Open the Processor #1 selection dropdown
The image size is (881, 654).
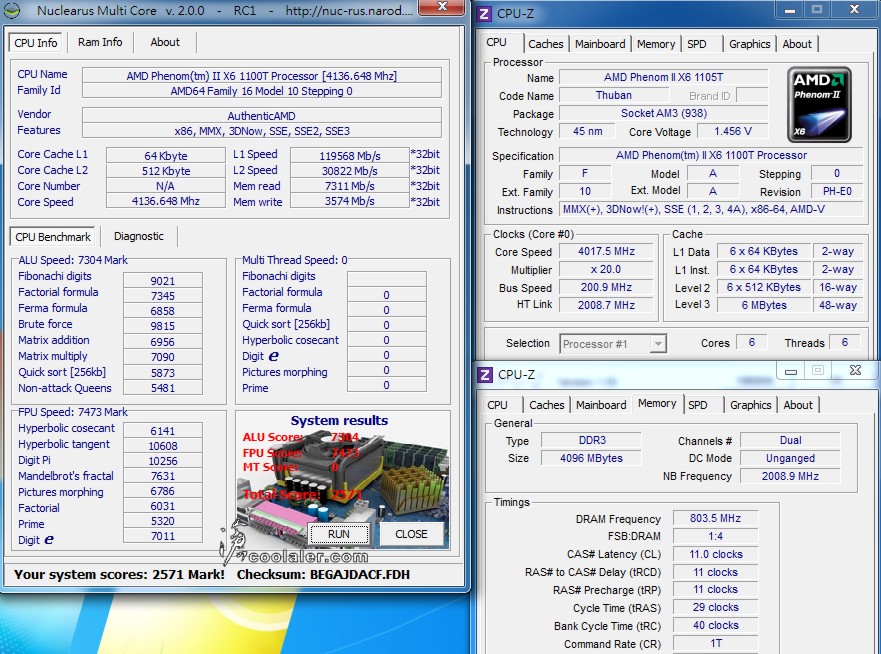(613, 343)
